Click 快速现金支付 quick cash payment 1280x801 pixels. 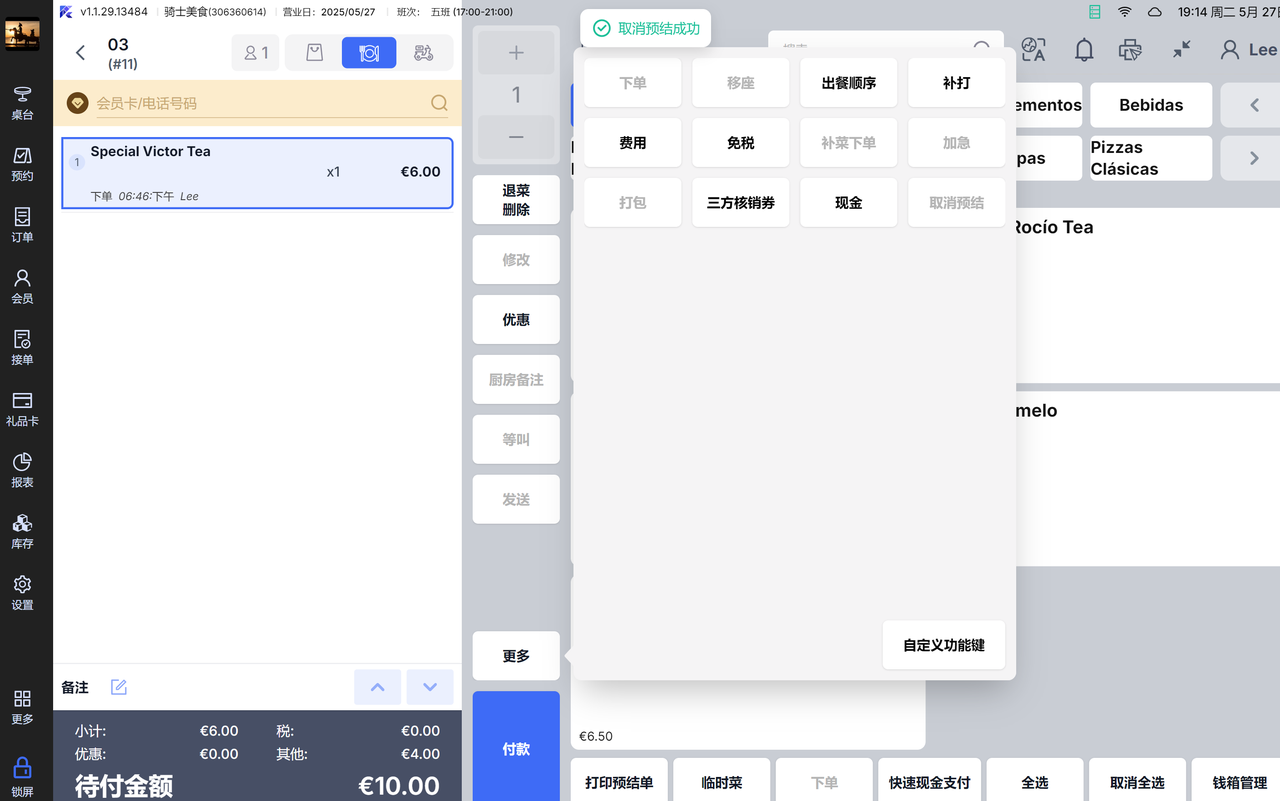pyautogui.click(x=930, y=782)
